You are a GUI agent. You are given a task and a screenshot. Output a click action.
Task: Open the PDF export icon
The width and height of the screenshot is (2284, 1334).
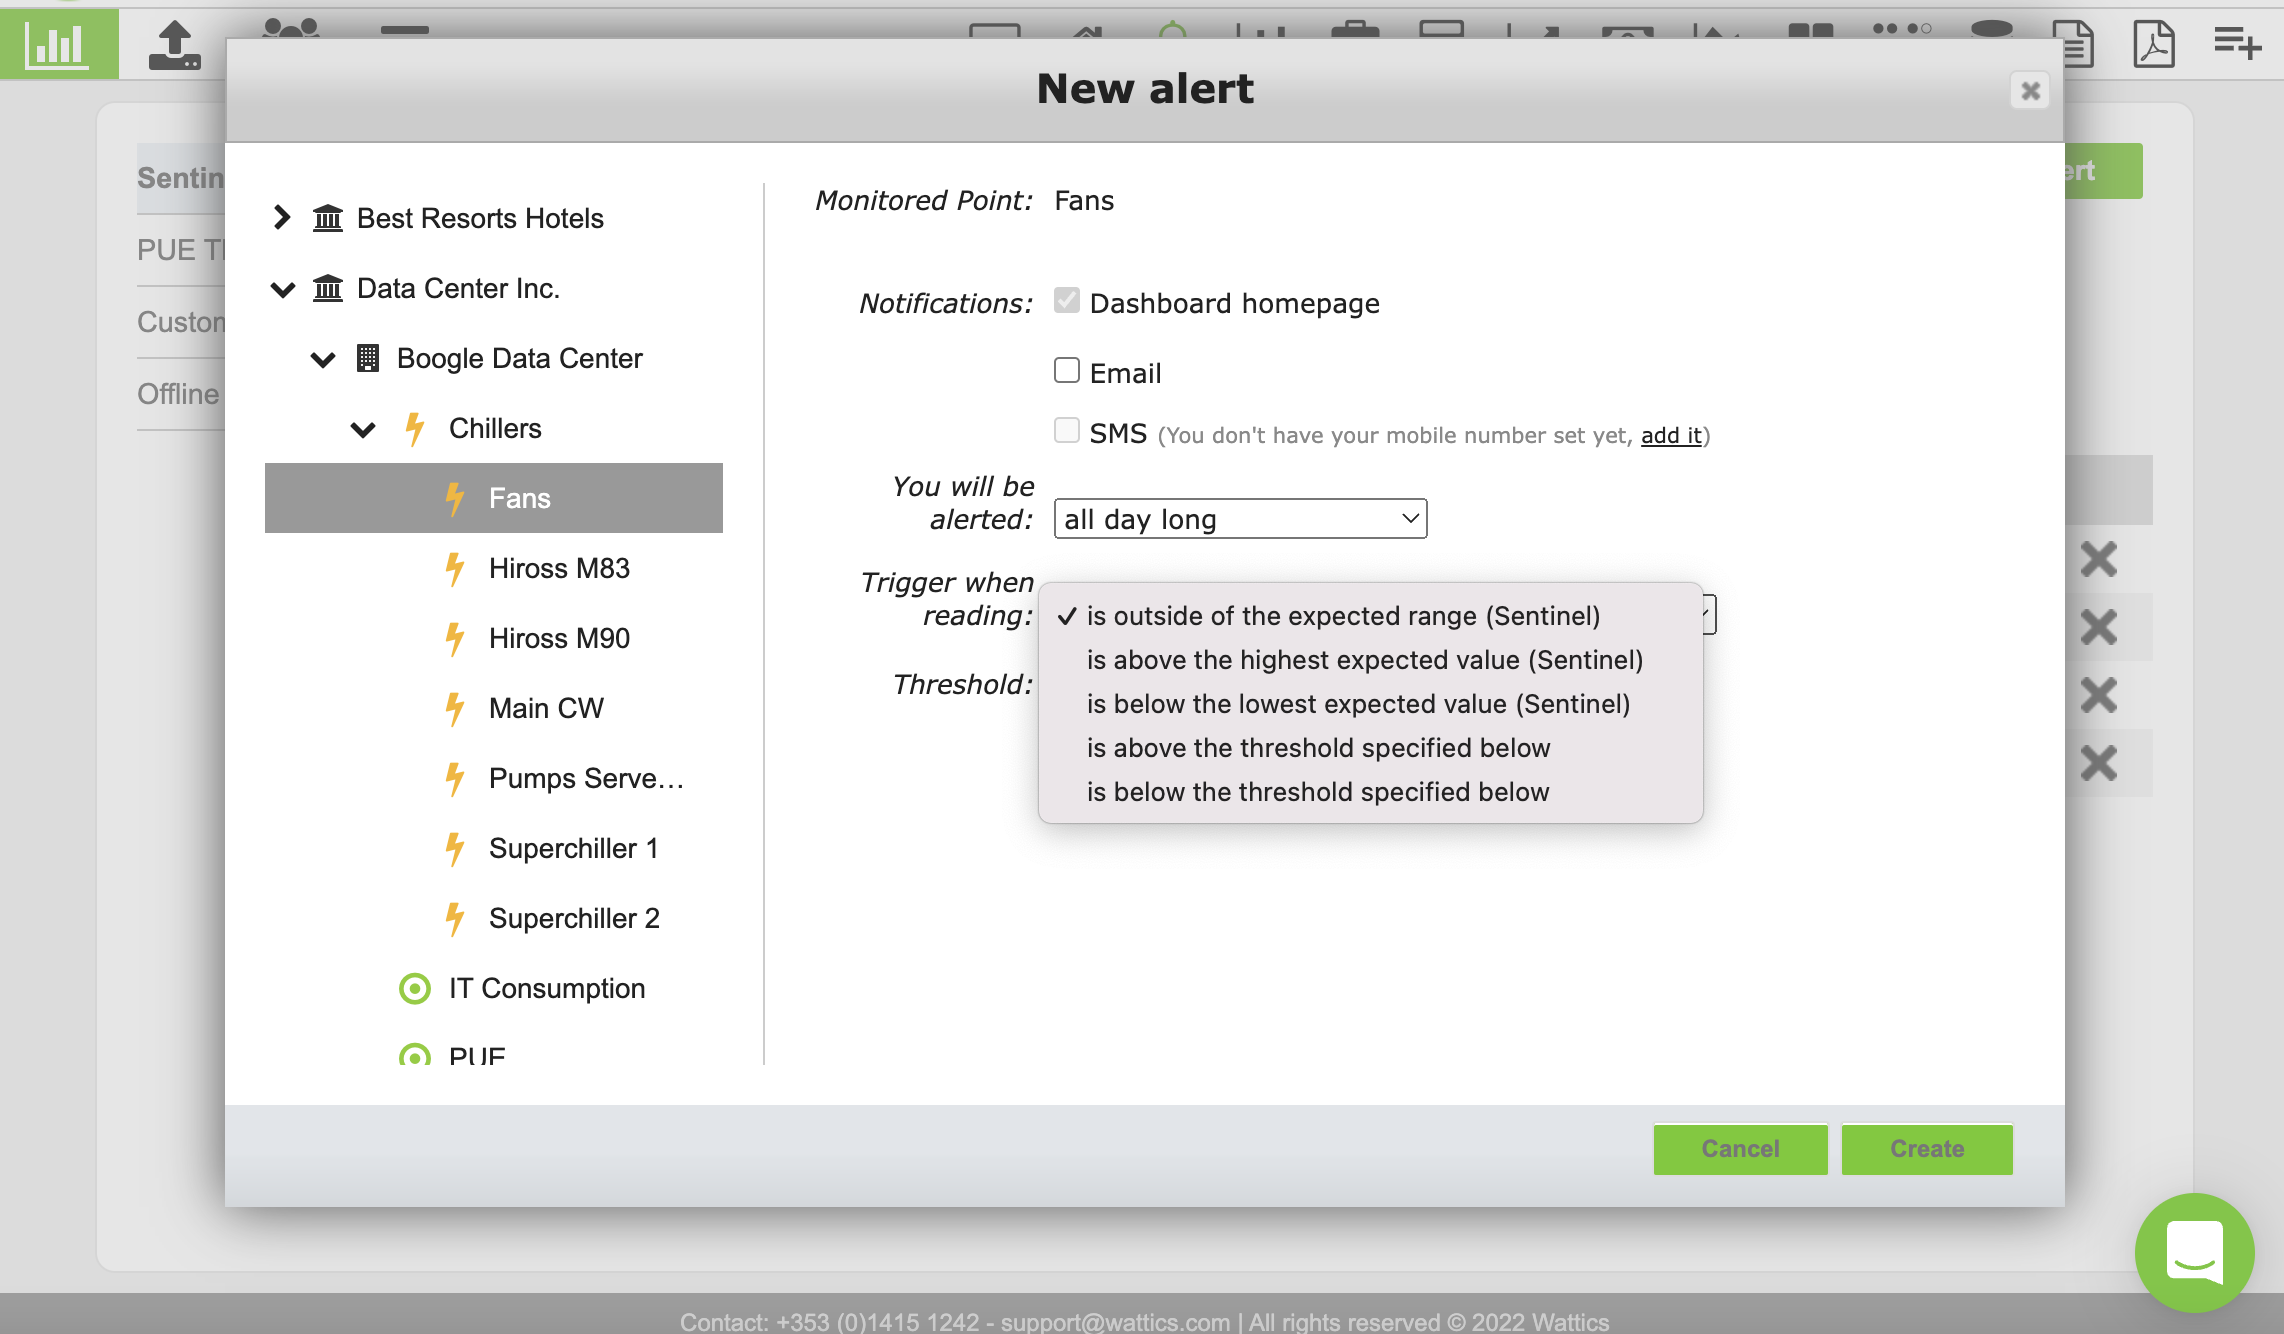click(x=2153, y=44)
